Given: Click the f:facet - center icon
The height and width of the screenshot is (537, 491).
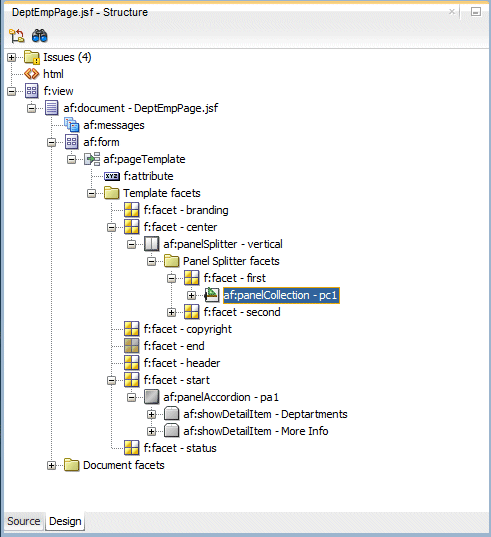Looking at the screenshot, I should [131, 227].
